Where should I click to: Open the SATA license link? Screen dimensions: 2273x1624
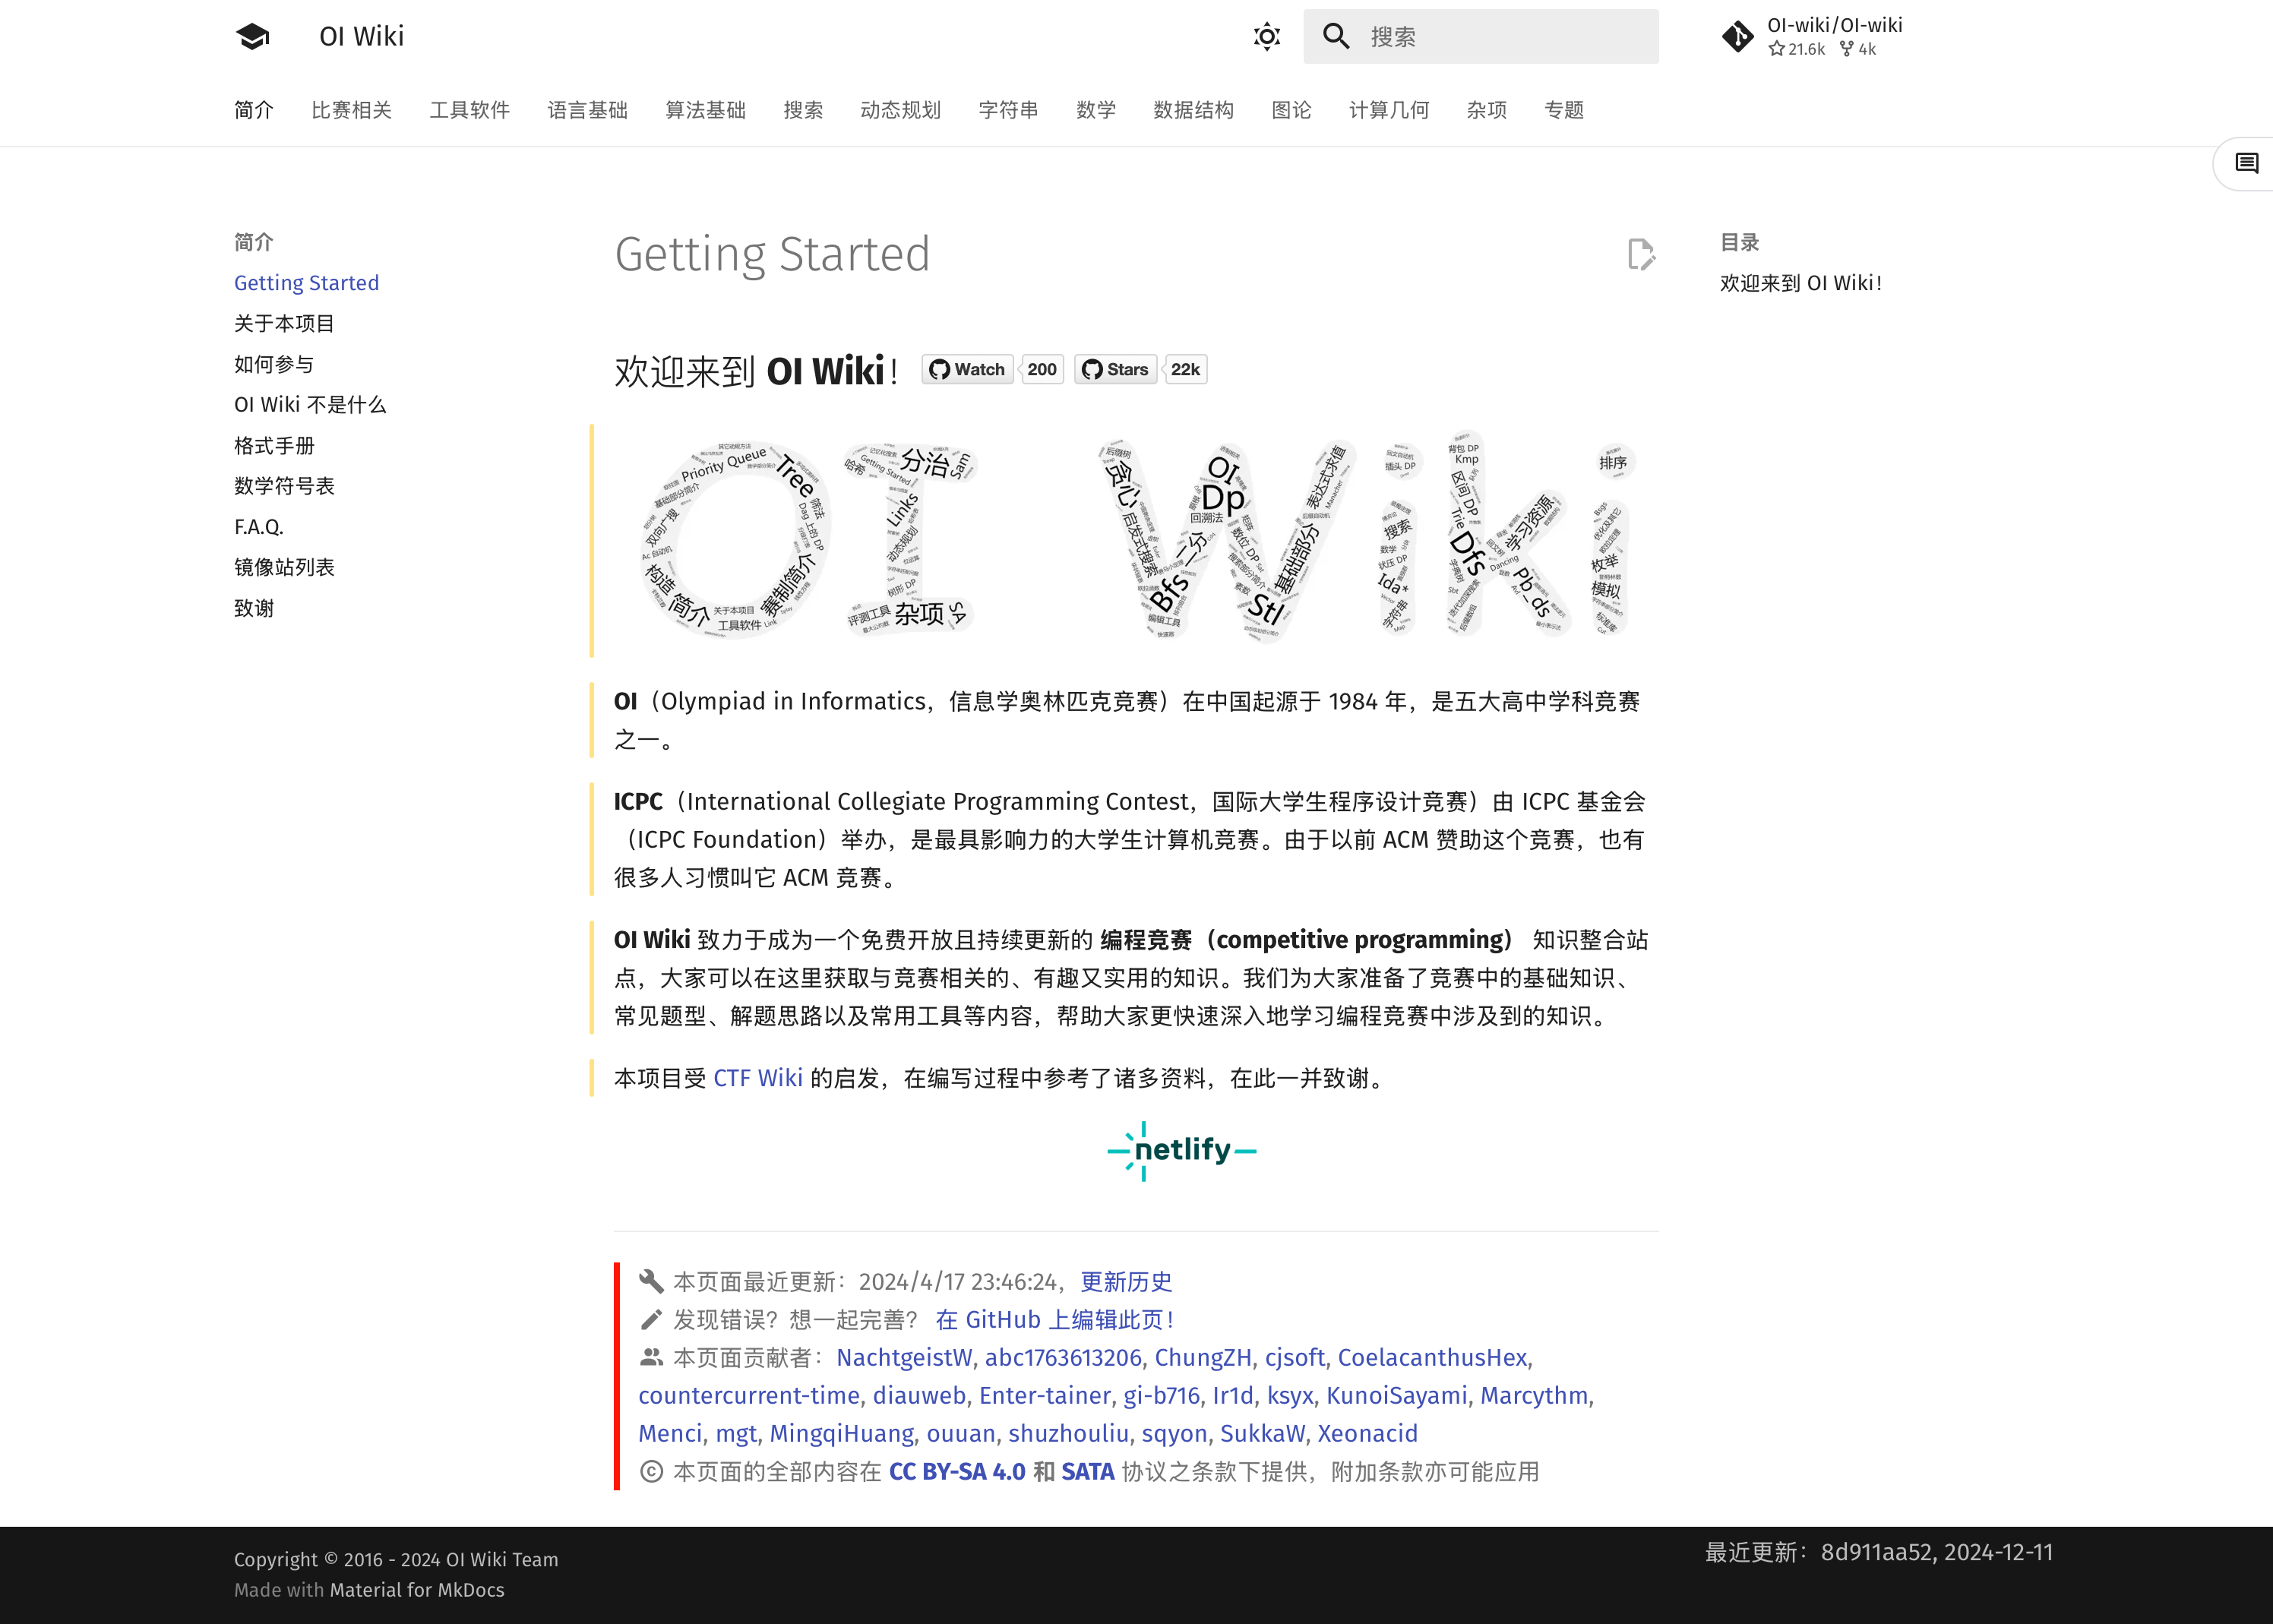(1088, 1472)
